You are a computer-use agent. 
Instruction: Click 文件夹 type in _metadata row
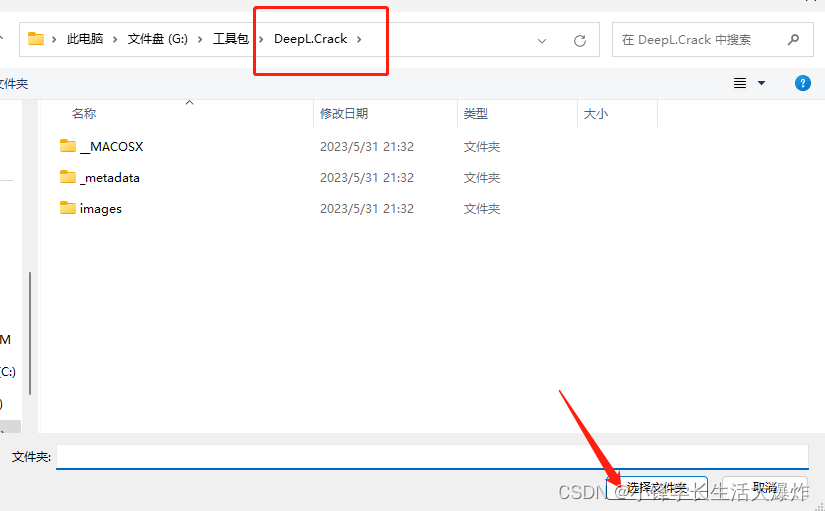coord(481,177)
